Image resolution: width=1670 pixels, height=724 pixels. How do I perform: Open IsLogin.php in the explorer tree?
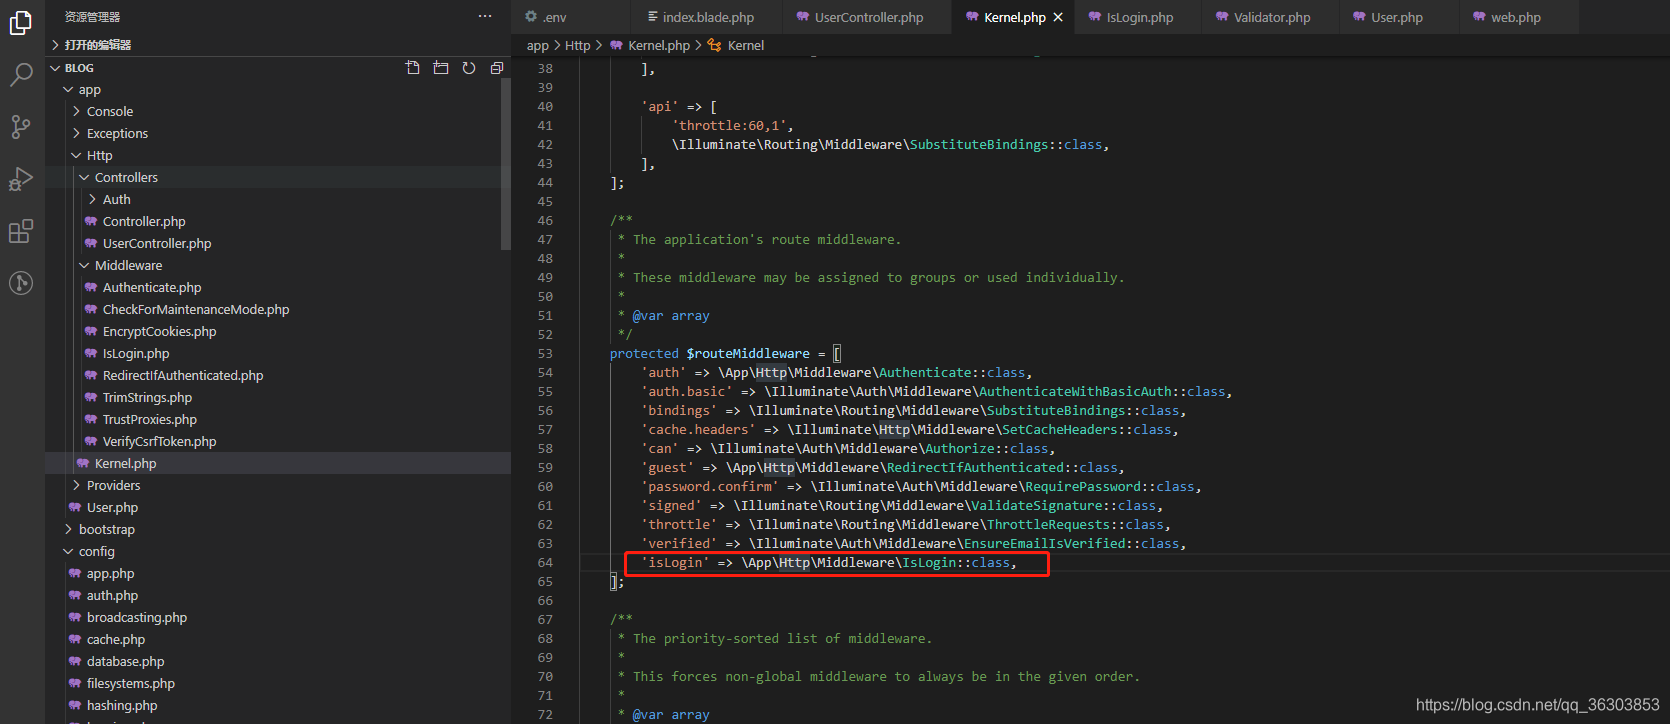click(x=278, y=353)
